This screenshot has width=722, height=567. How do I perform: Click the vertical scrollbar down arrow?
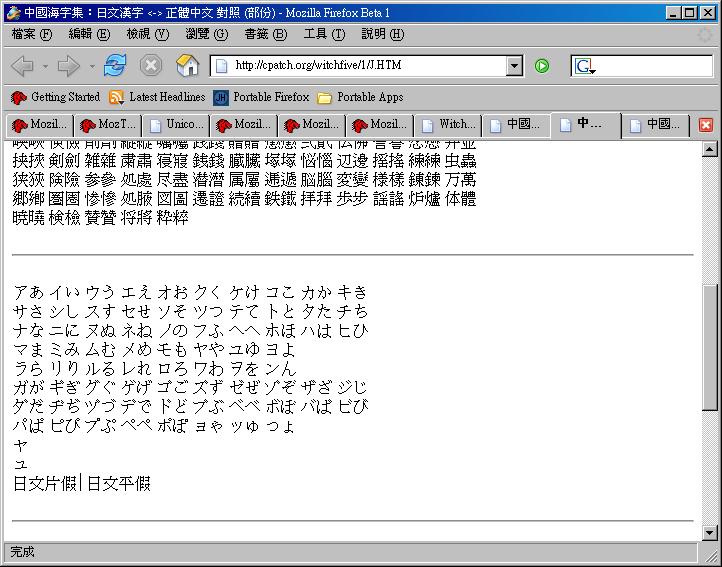(710, 532)
